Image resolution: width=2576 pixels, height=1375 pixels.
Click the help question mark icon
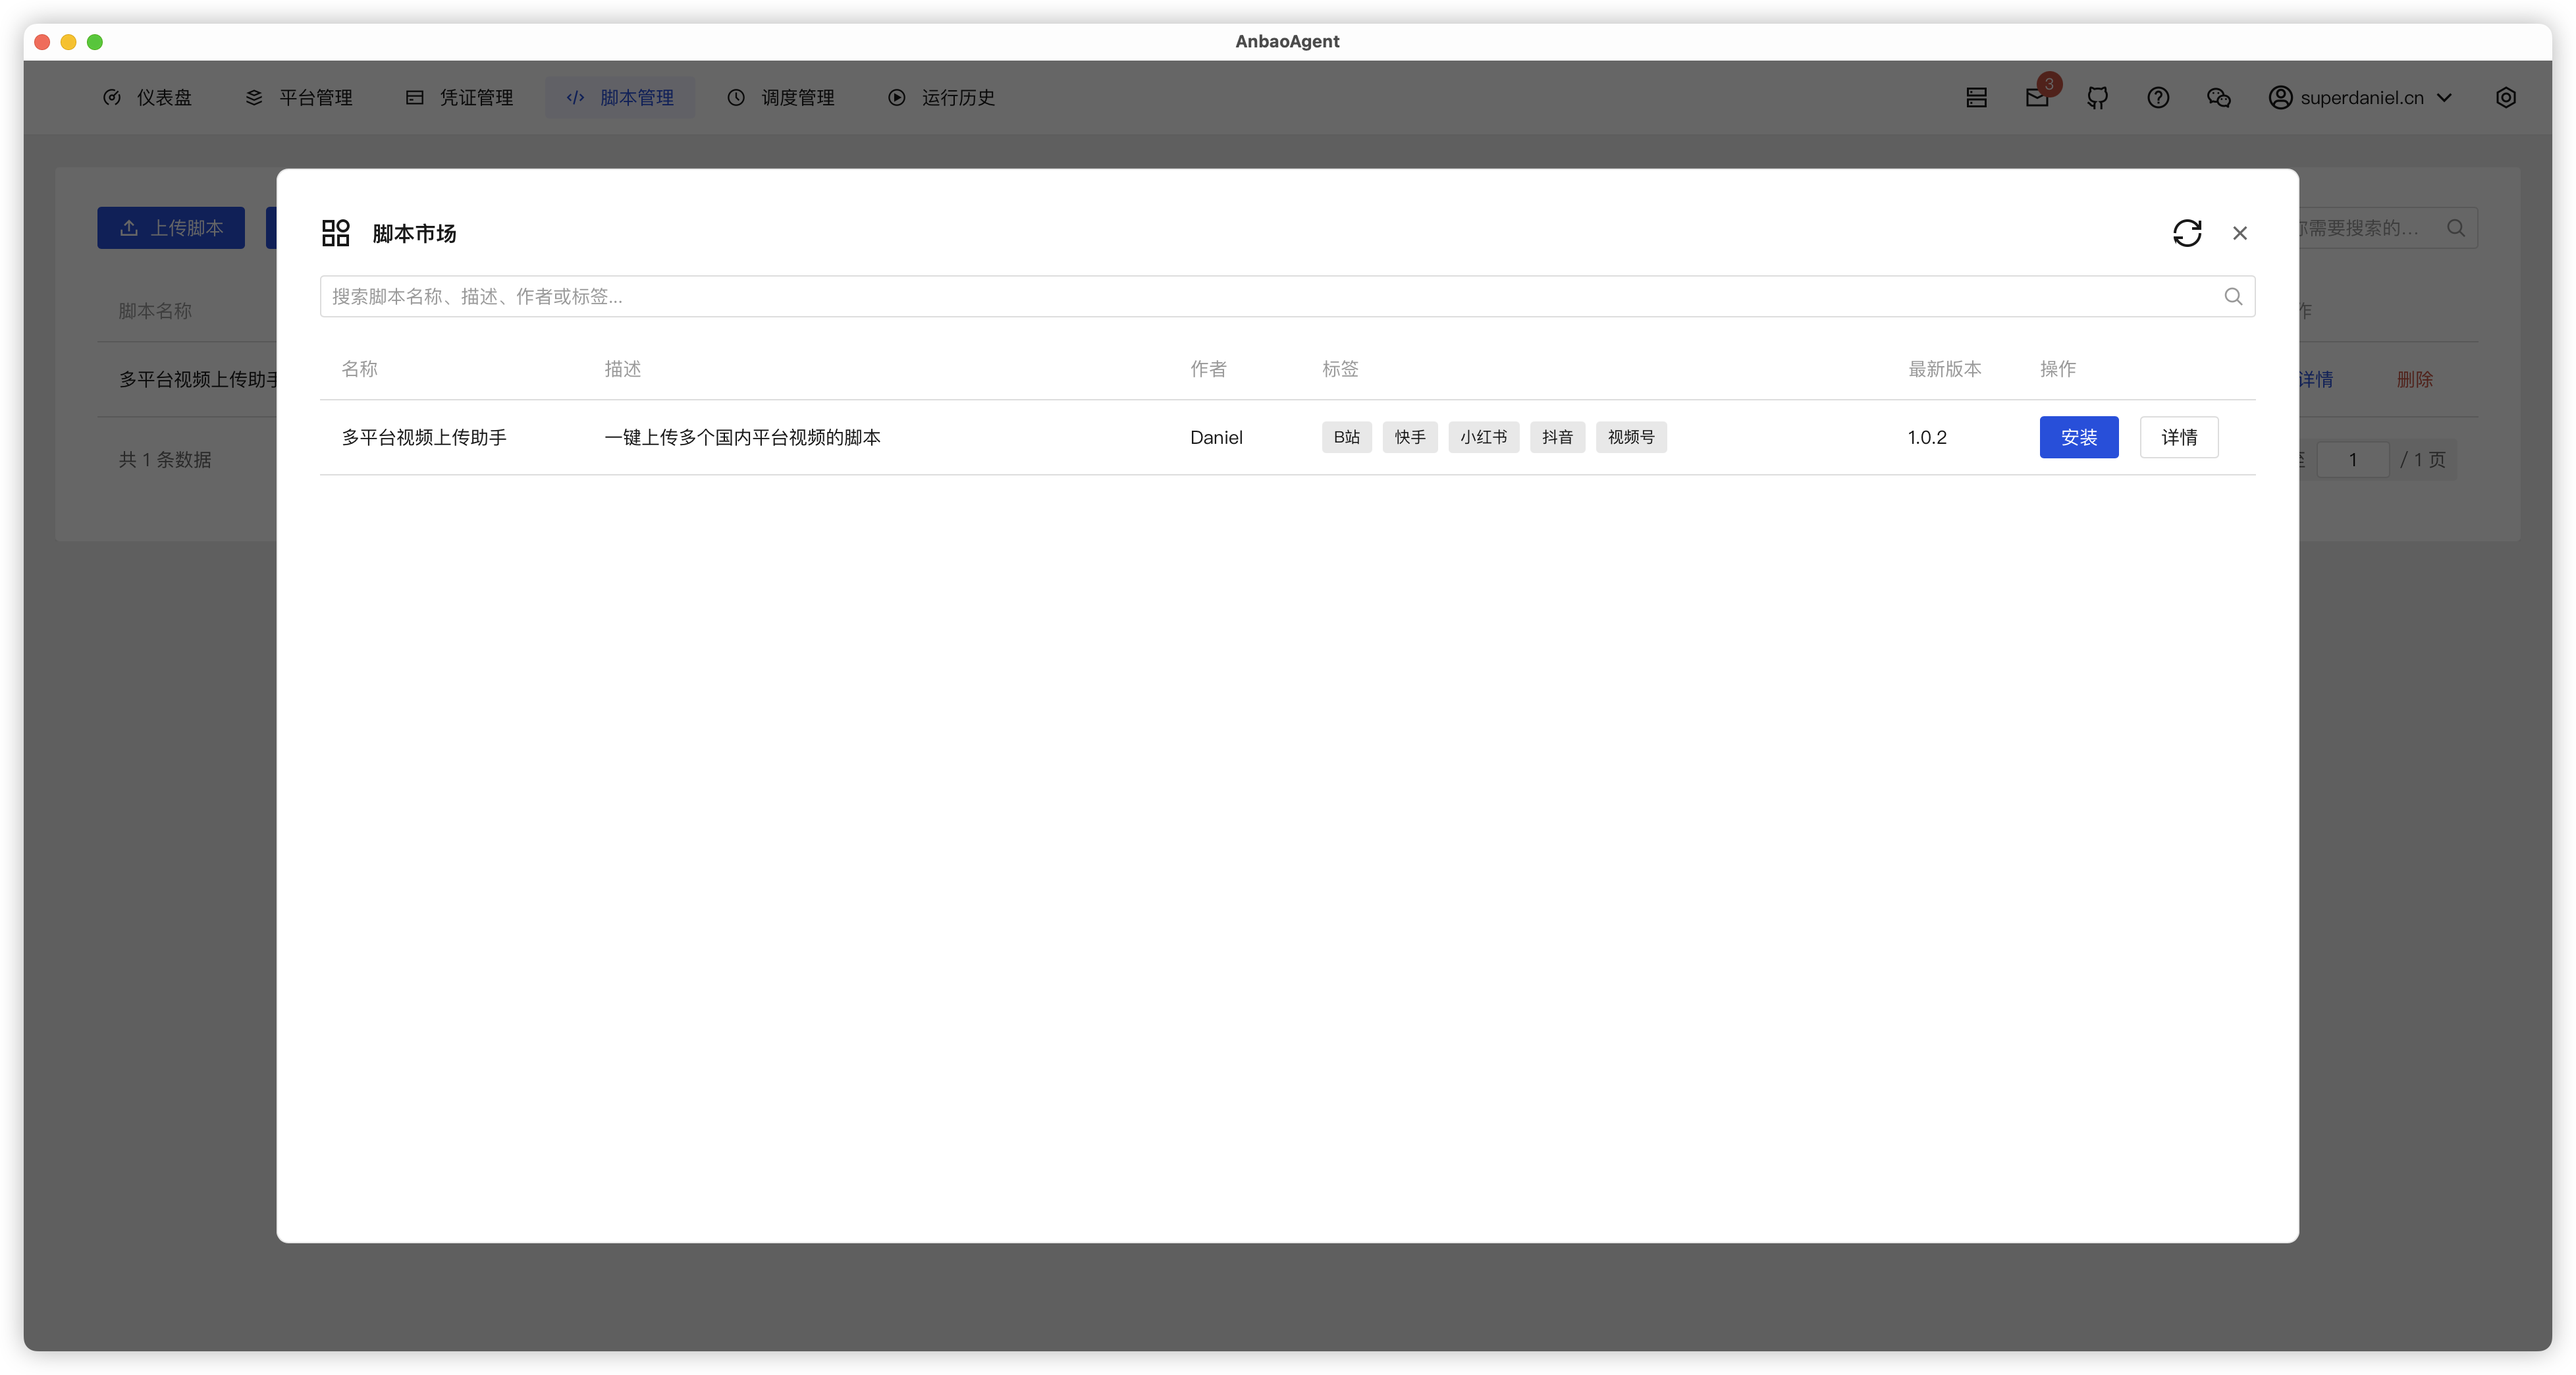(2157, 97)
